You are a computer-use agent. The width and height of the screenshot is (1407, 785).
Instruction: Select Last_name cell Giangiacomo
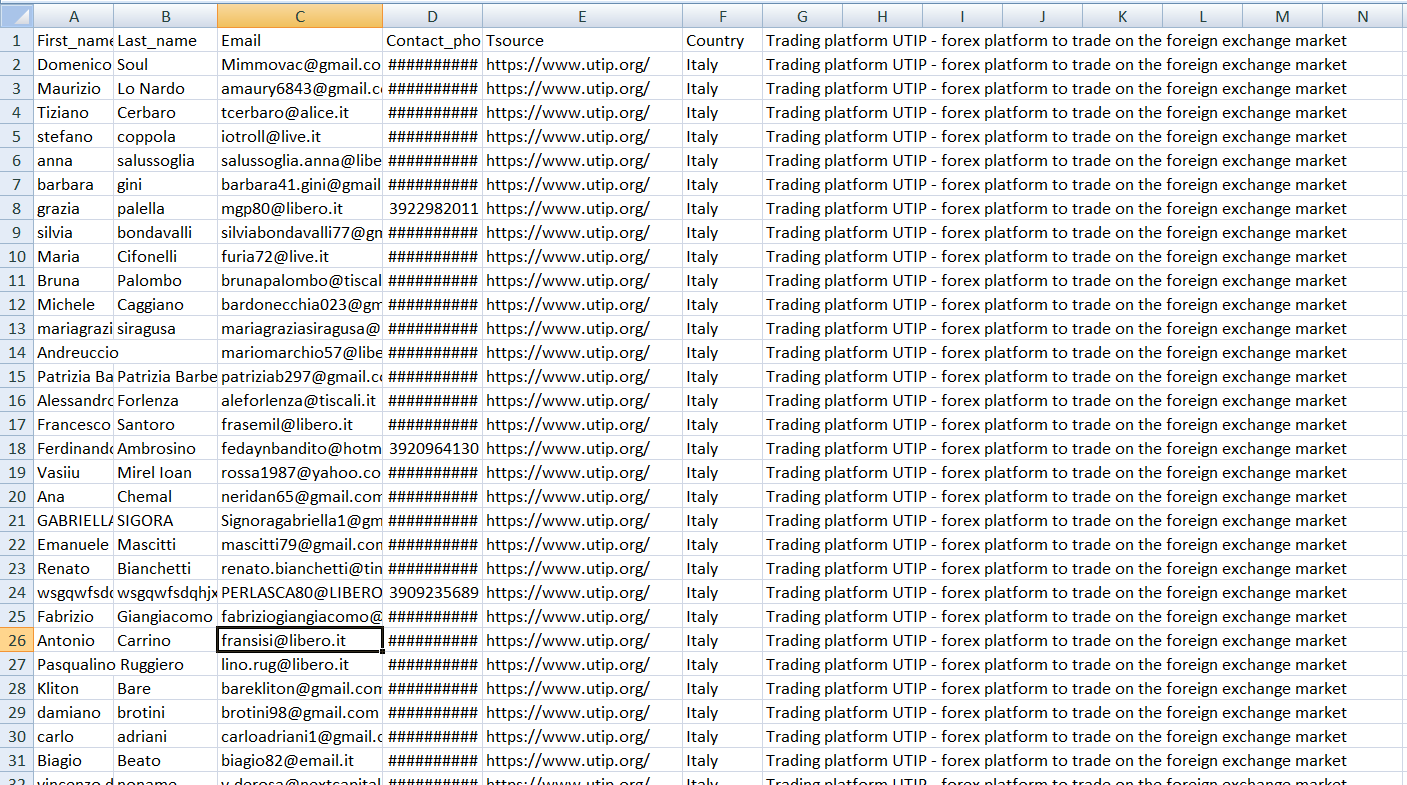pyautogui.click(x=166, y=616)
